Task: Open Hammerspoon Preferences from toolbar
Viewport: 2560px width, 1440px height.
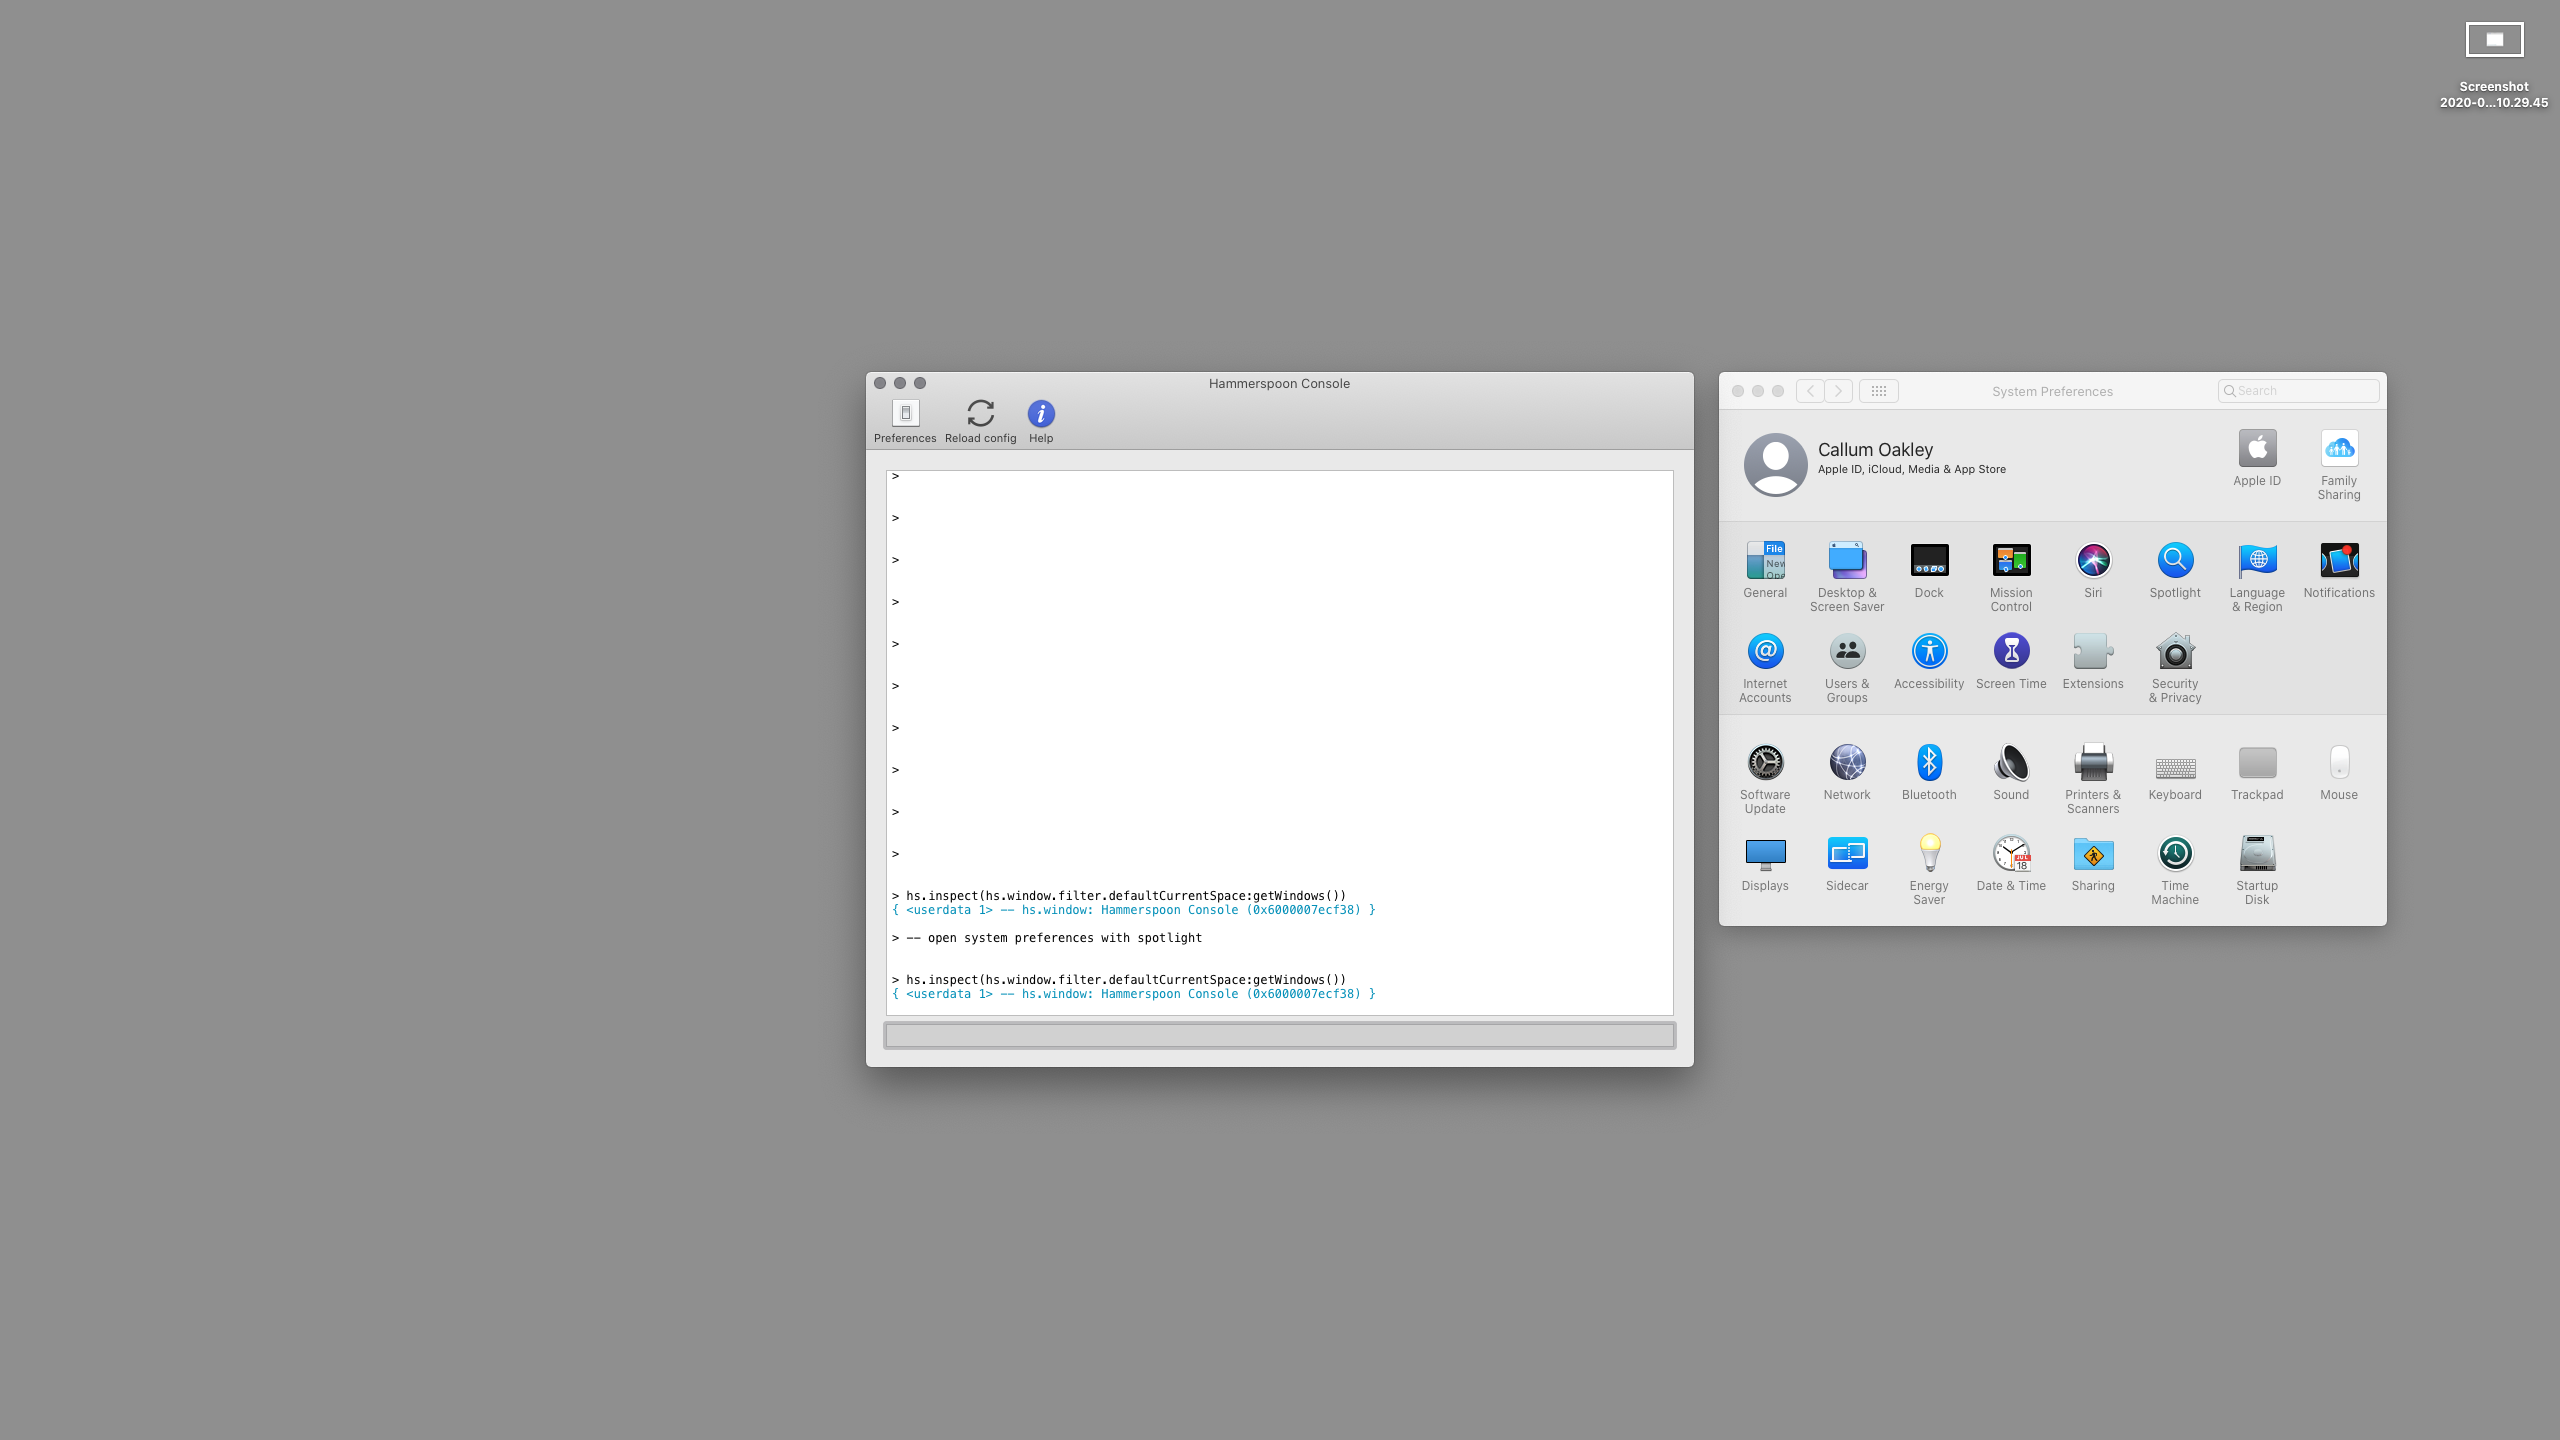Action: (905, 422)
